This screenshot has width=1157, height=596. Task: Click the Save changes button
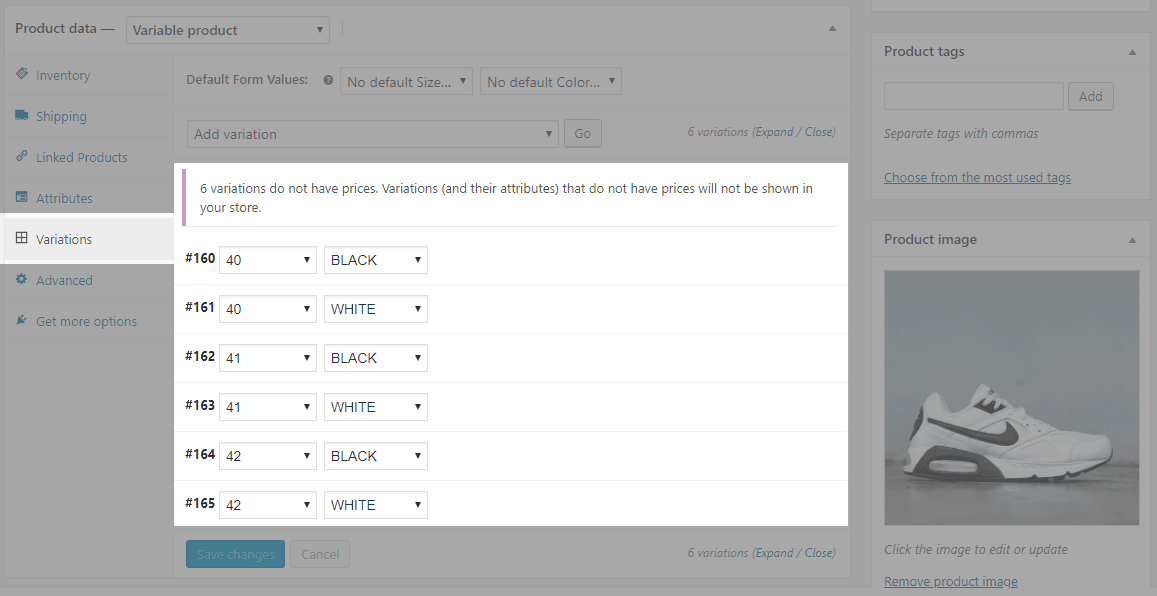point(235,554)
